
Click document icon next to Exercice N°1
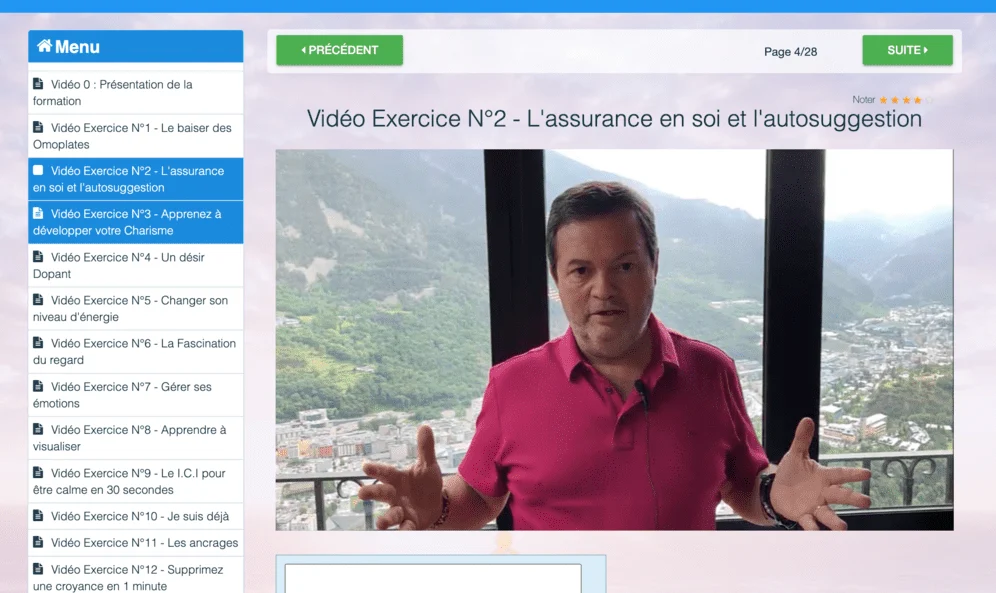coord(38,127)
